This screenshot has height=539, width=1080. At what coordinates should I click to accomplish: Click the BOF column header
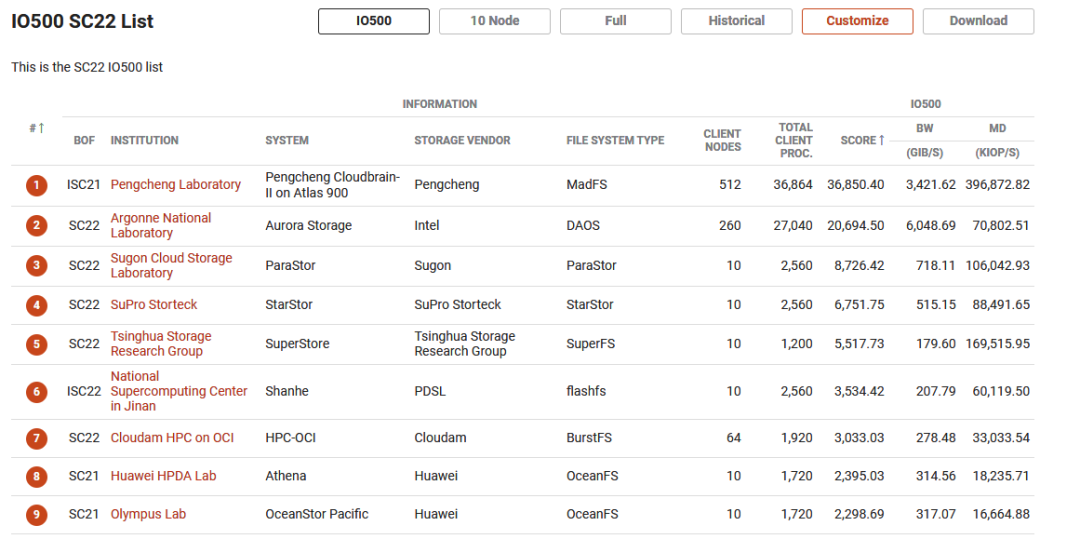tap(84, 140)
